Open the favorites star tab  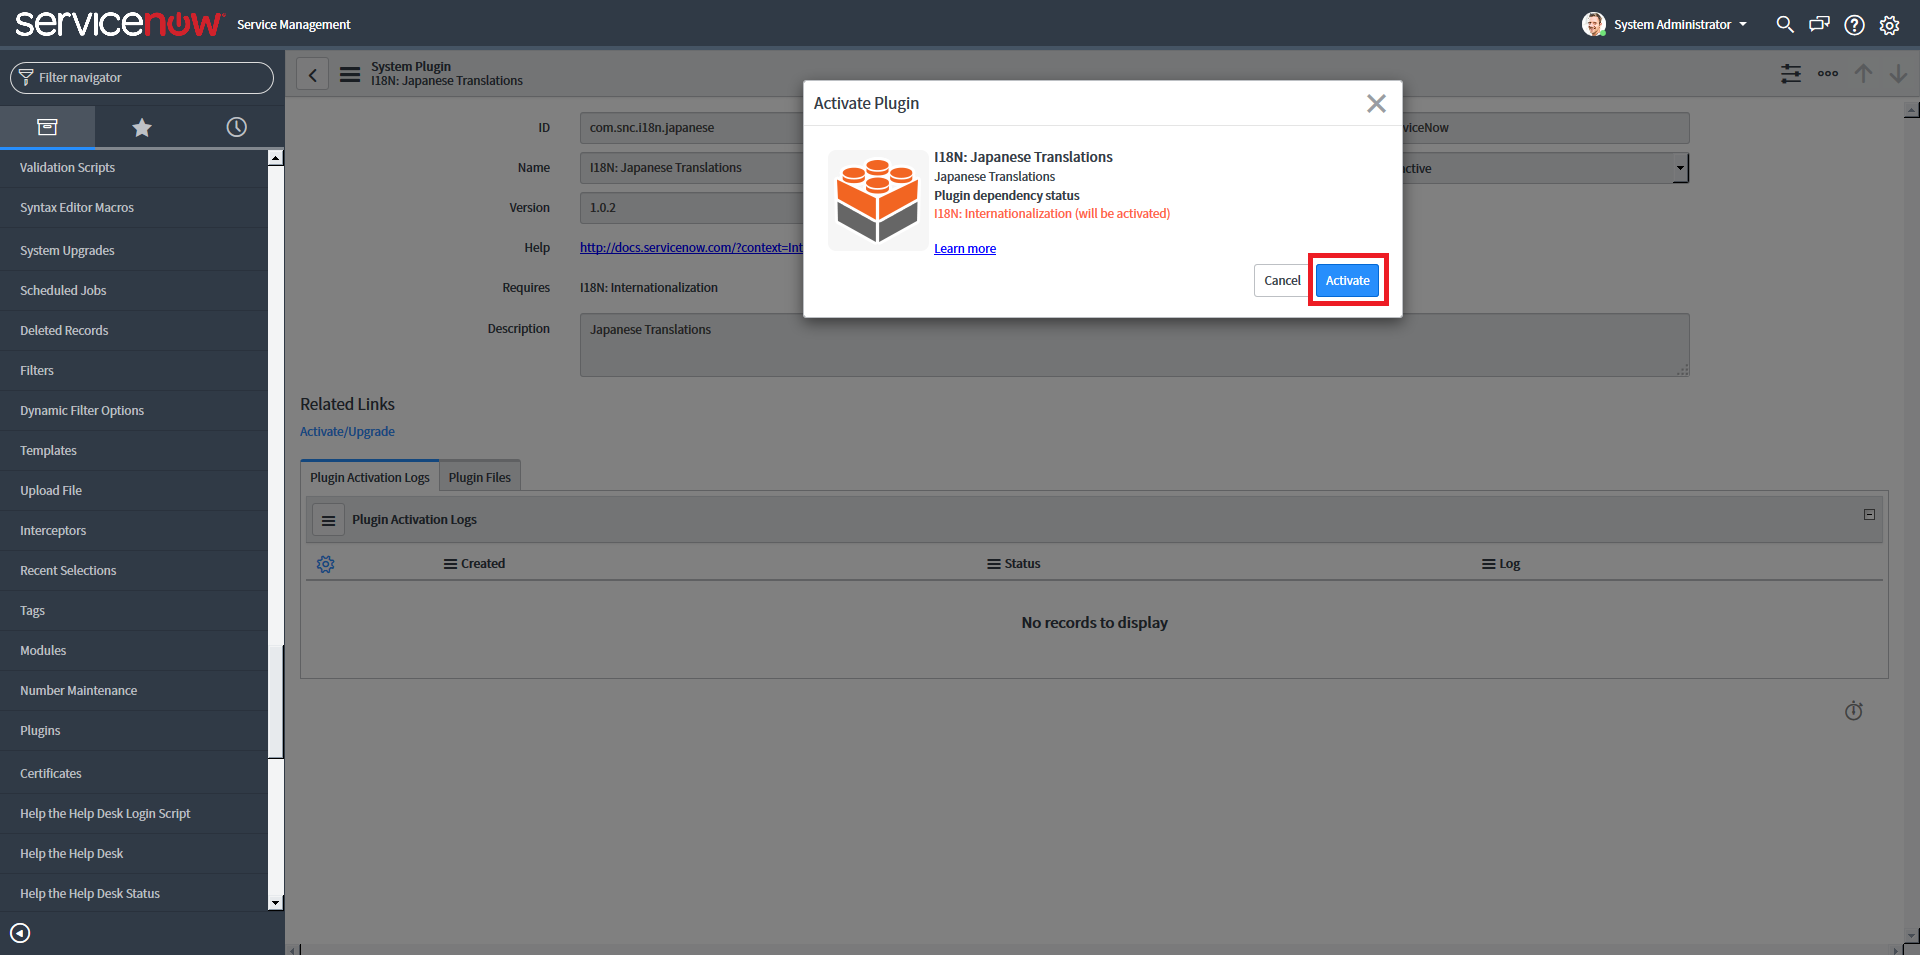142,127
